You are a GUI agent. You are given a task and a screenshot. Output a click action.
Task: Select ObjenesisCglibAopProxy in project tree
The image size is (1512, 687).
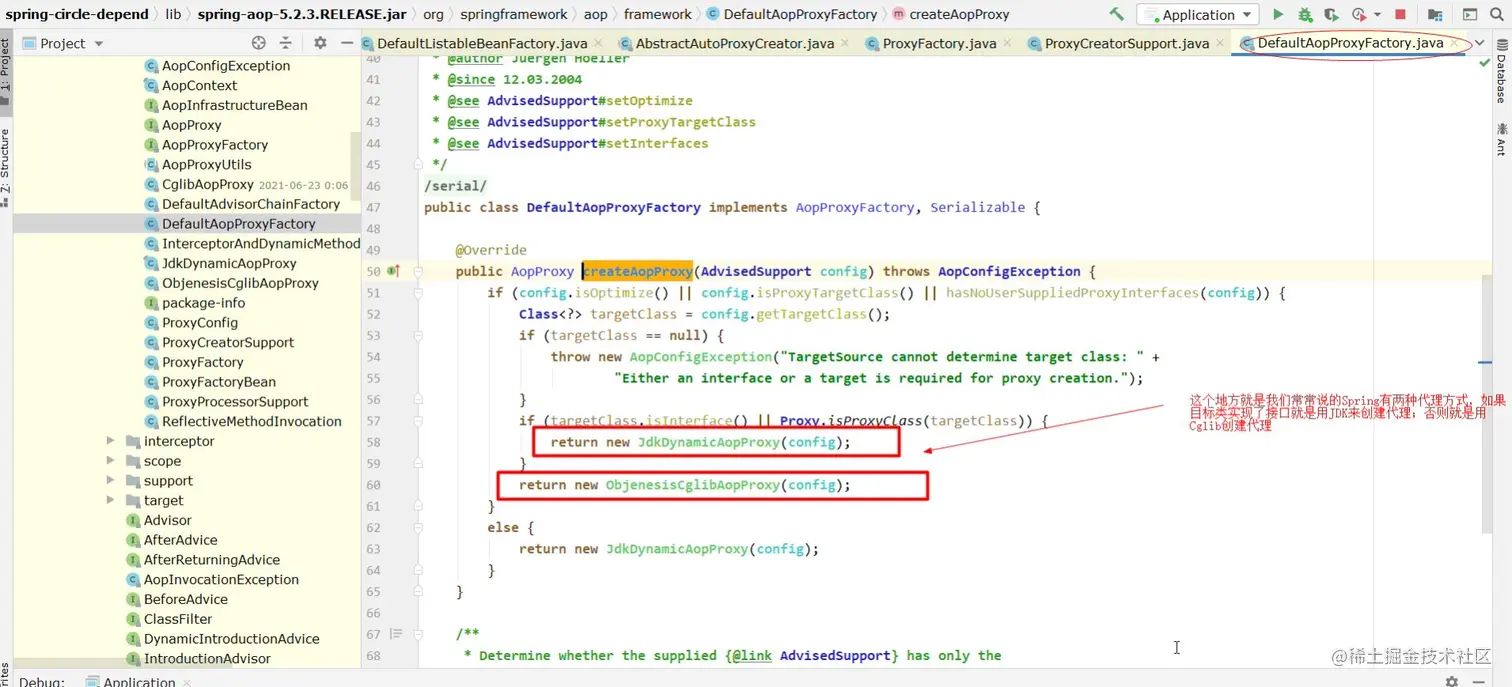coord(240,283)
